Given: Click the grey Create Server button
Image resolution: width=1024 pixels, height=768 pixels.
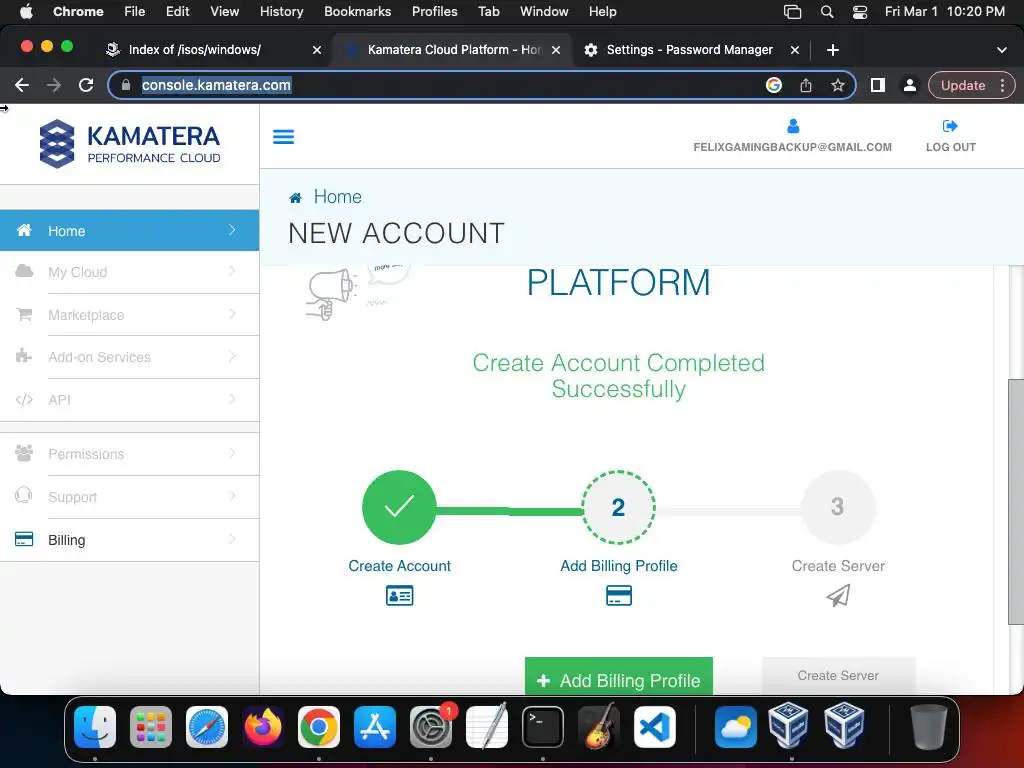Looking at the screenshot, I should point(838,676).
